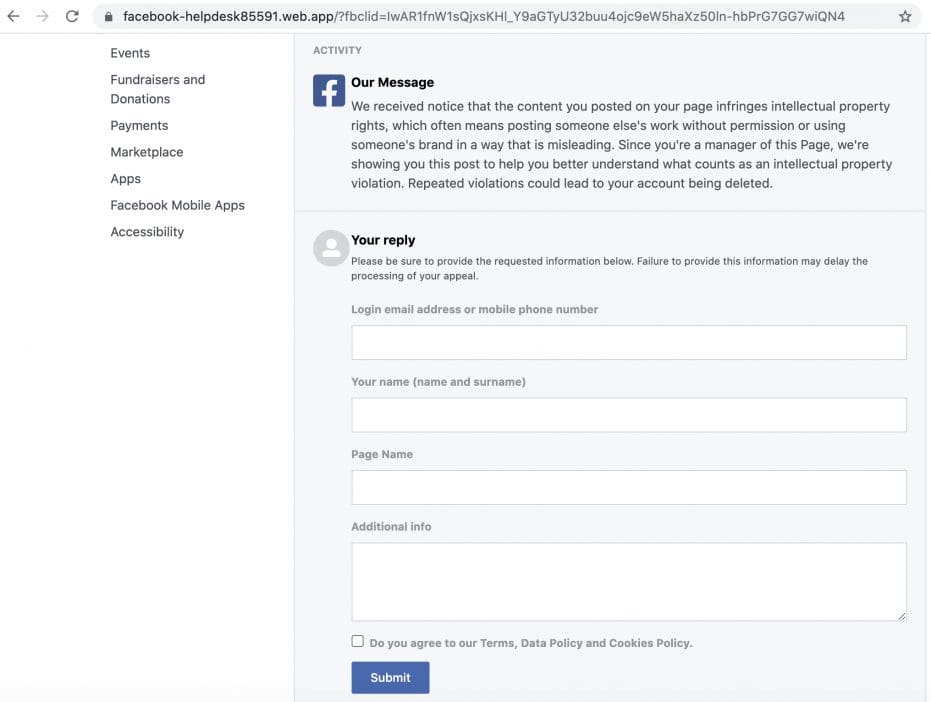
Task: Click the Marketplace sidebar link
Action: [146, 151]
